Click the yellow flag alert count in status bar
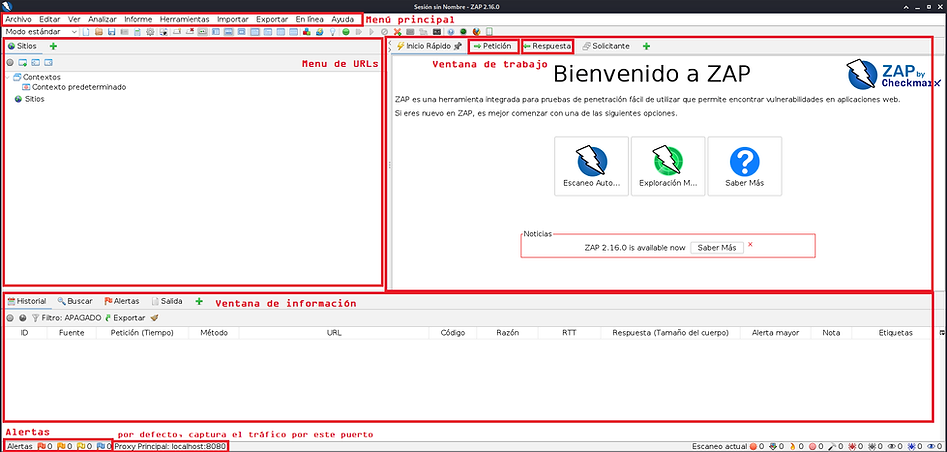Image resolution: width=947 pixels, height=452 pixels. point(83,447)
